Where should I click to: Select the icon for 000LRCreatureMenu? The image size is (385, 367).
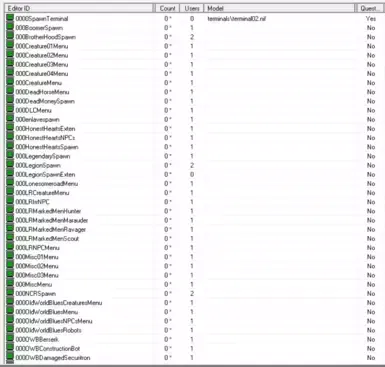tap(10, 193)
